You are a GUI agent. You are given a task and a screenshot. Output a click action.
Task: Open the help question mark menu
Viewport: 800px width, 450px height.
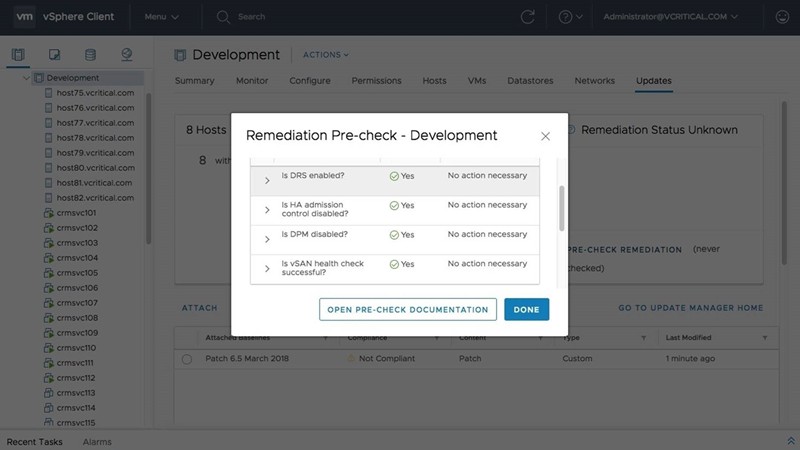coord(570,17)
